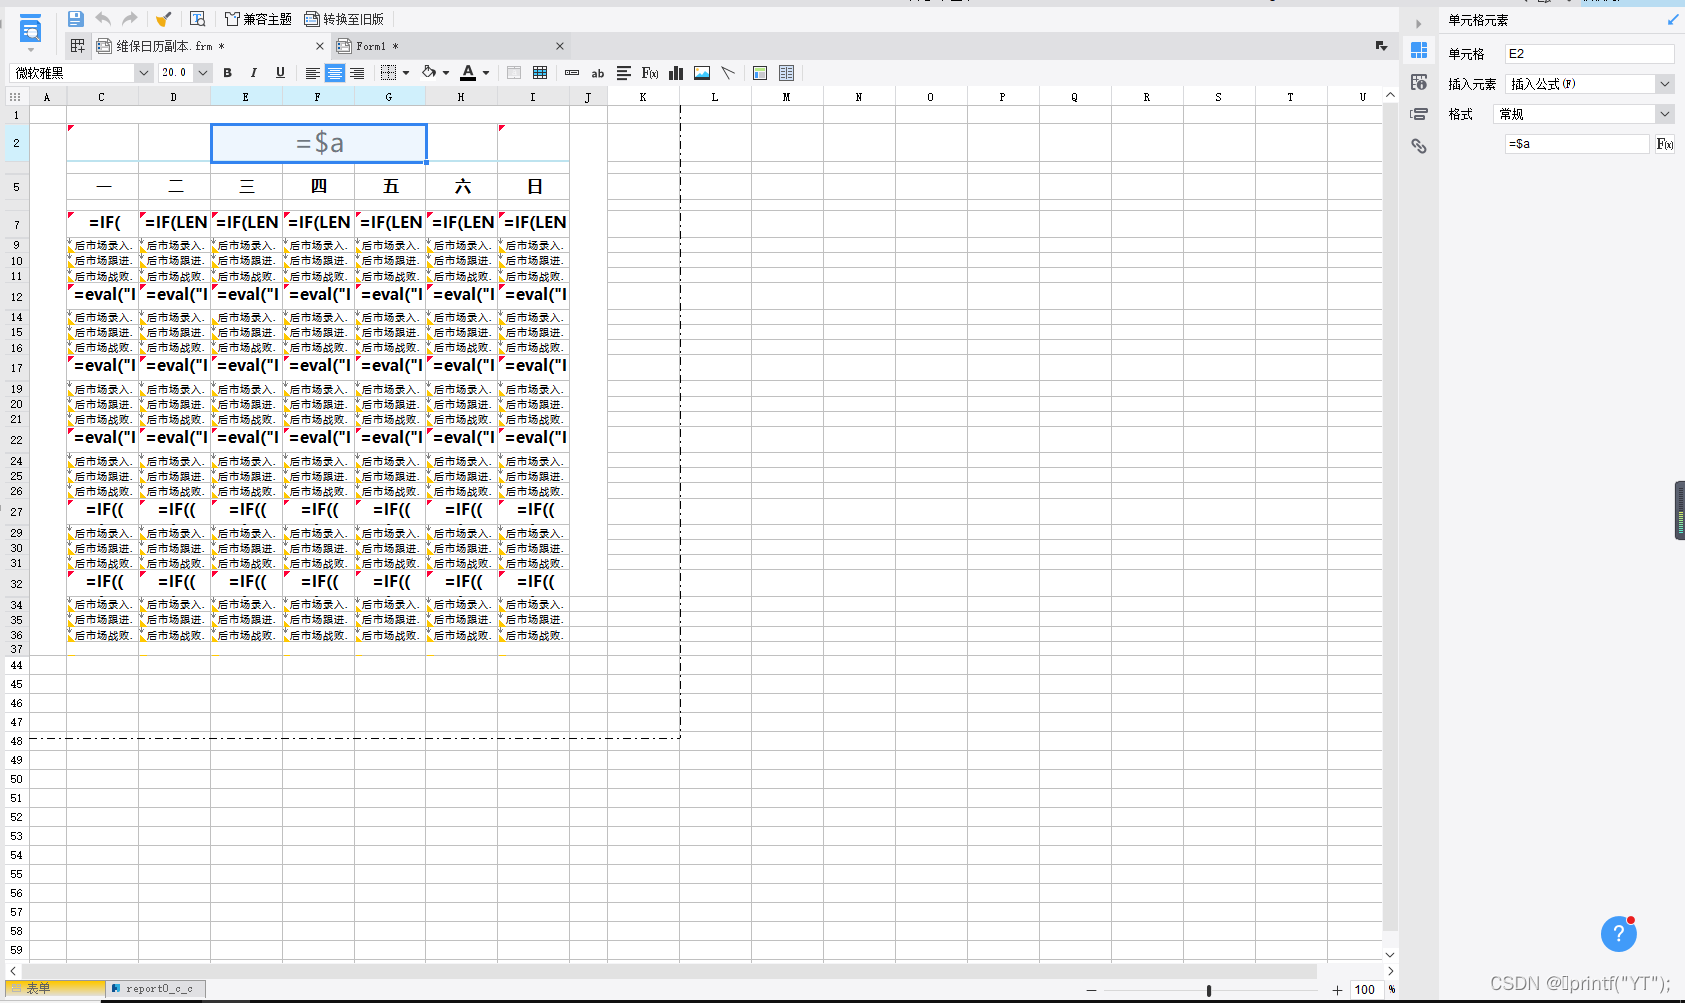Screen dimensions: 1685x1003
Task: Click the zoom slider handle
Action: tap(1209, 990)
